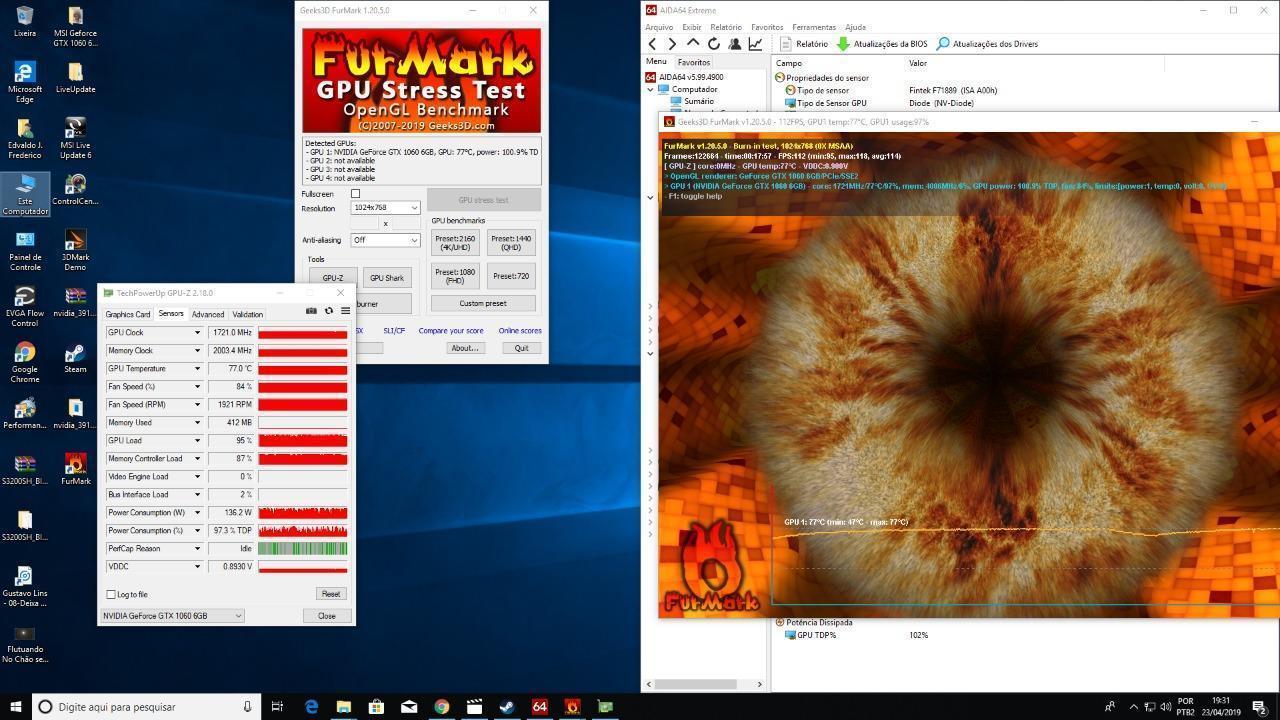This screenshot has height=720, width=1280.
Task: Click AIDA64 graph toolbar icon
Action: (755, 44)
